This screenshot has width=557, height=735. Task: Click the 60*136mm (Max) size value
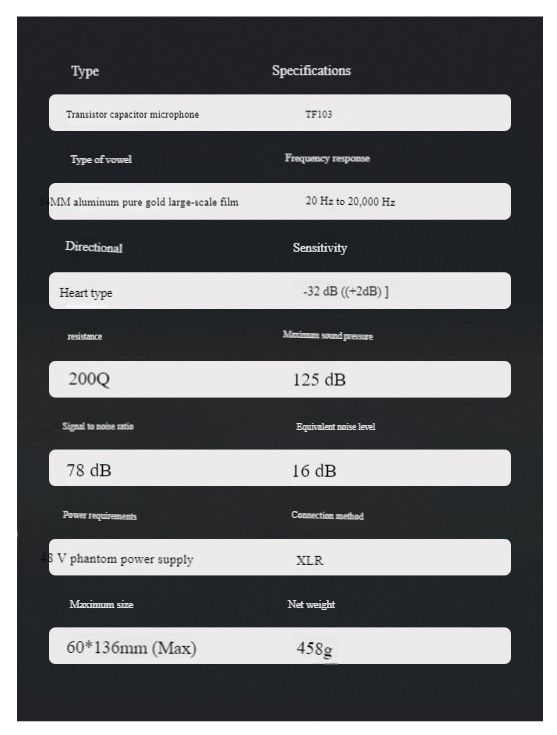tap(131, 648)
